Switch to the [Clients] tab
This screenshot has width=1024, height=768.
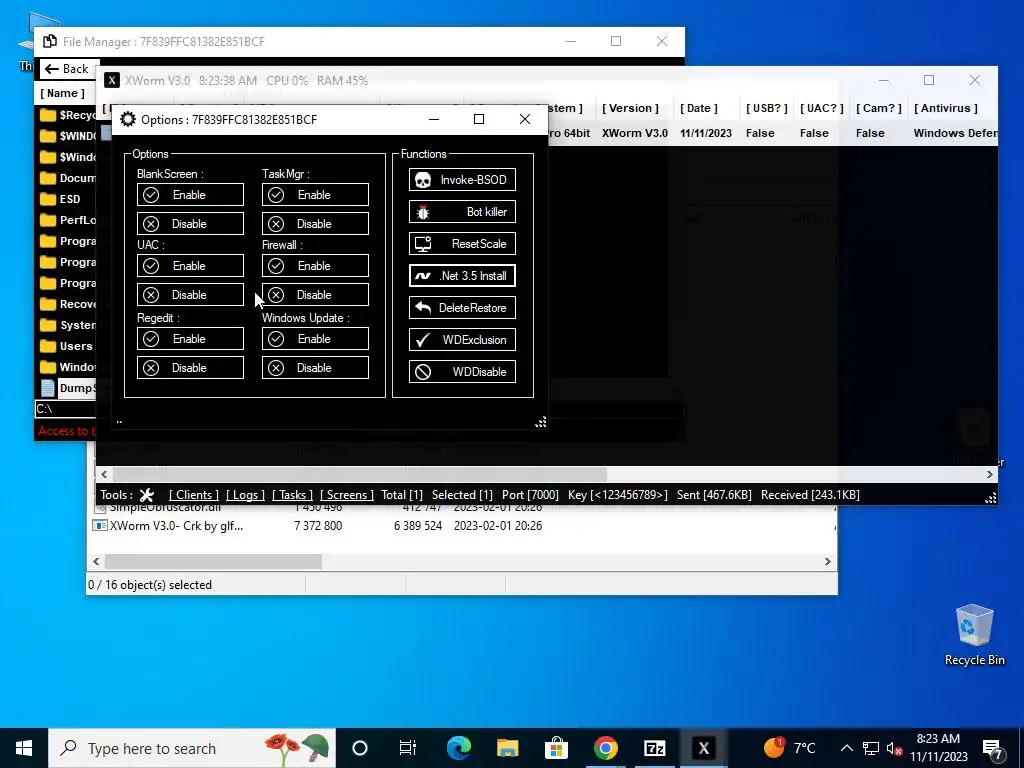coord(193,495)
